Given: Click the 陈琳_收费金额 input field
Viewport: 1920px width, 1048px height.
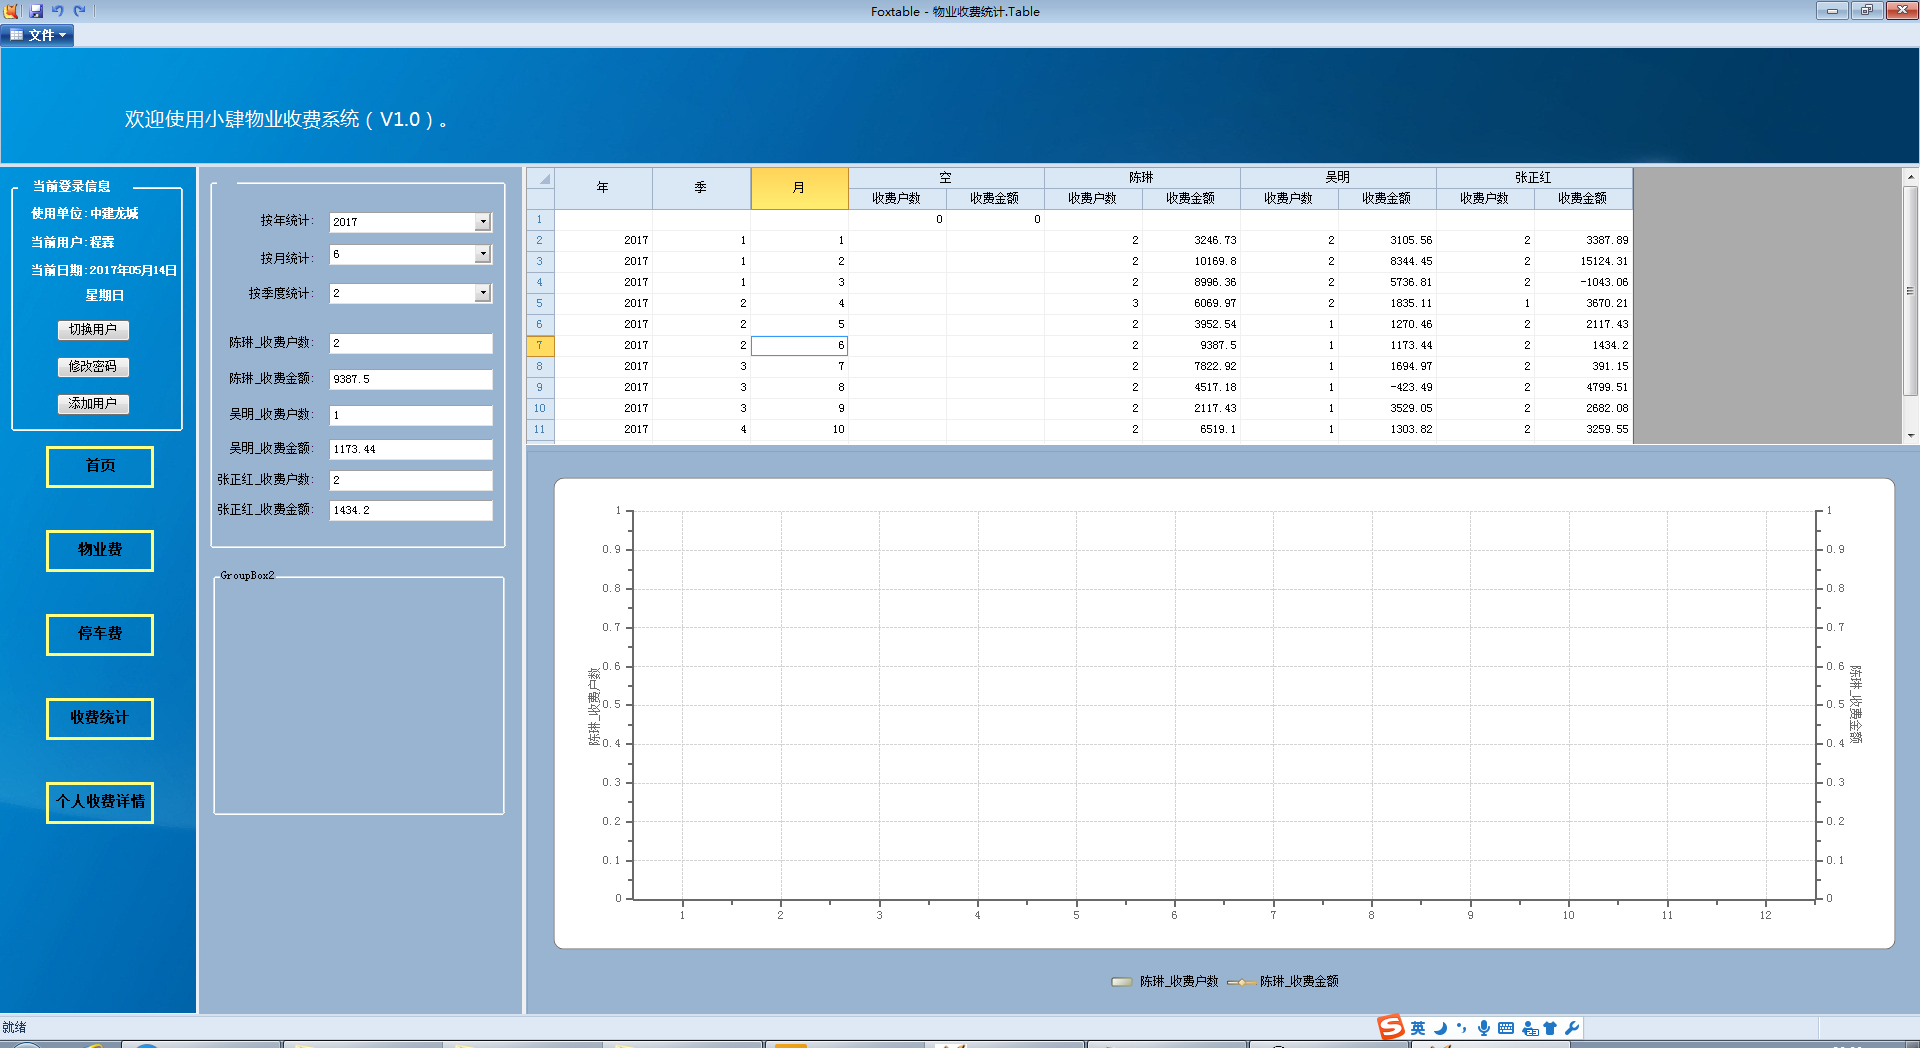Looking at the screenshot, I should click(411, 379).
